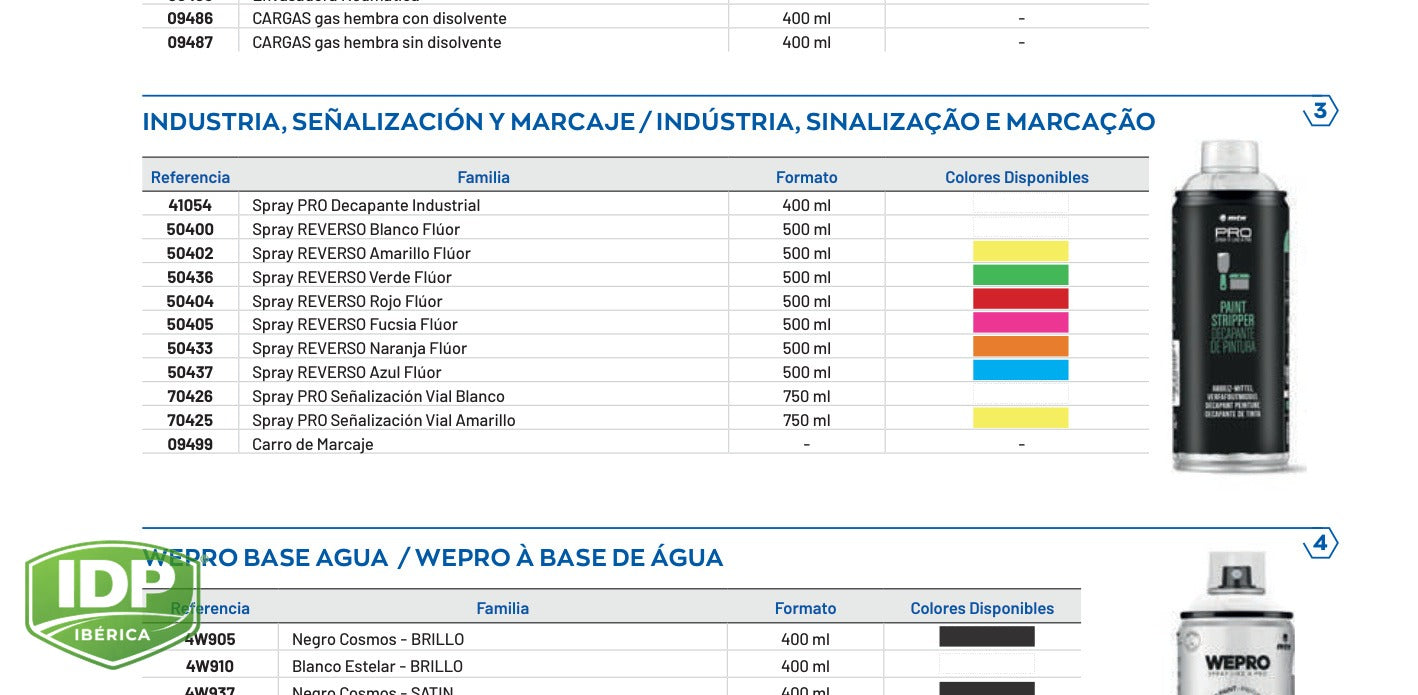Viewport: 1418px width, 695px height.
Task: Click CARGAS gas hembra sin disolvente
Action: 377,42
